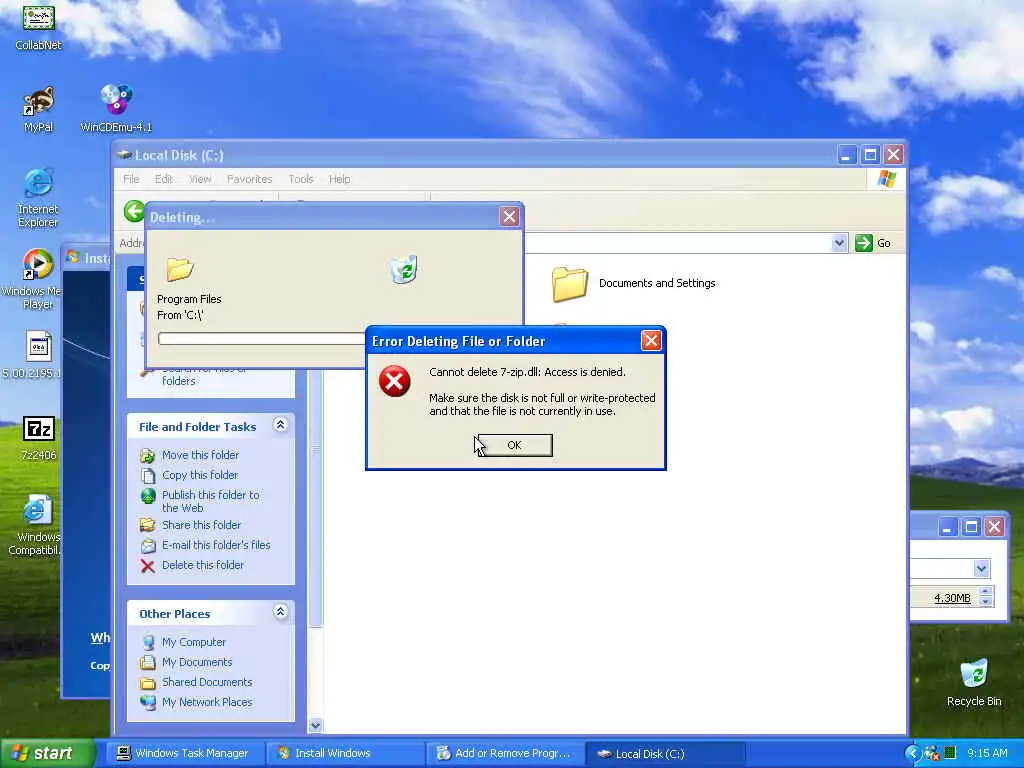The width and height of the screenshot is (1024, 768).
Task: Close the Error Deleting File dialog
Action: 651,340
